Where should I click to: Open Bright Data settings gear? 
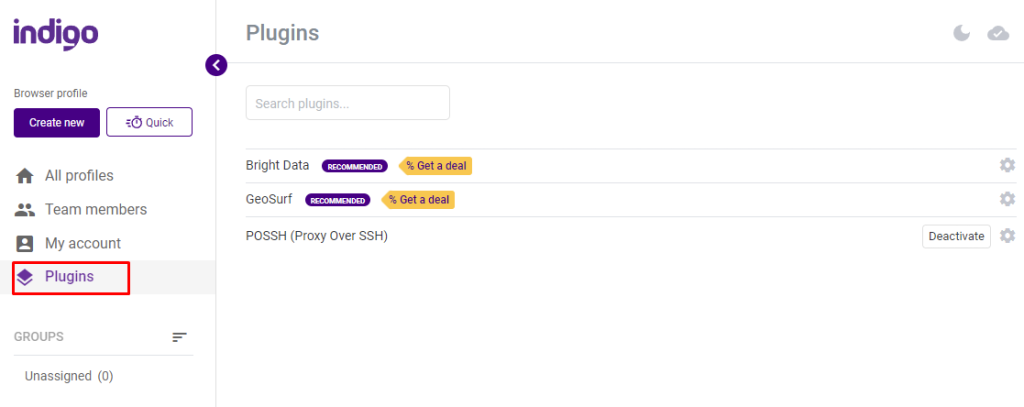coord(1007,165)
